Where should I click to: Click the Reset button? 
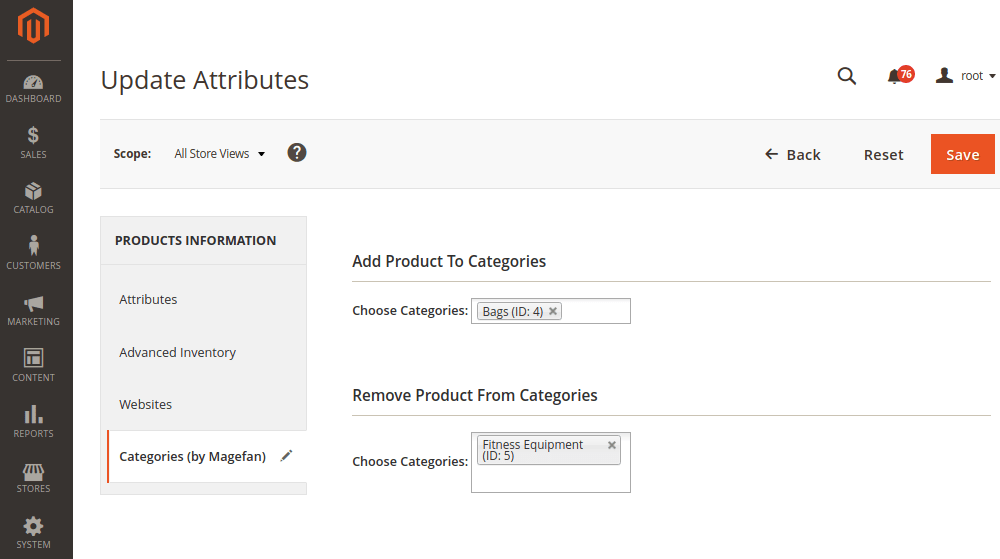883,155
